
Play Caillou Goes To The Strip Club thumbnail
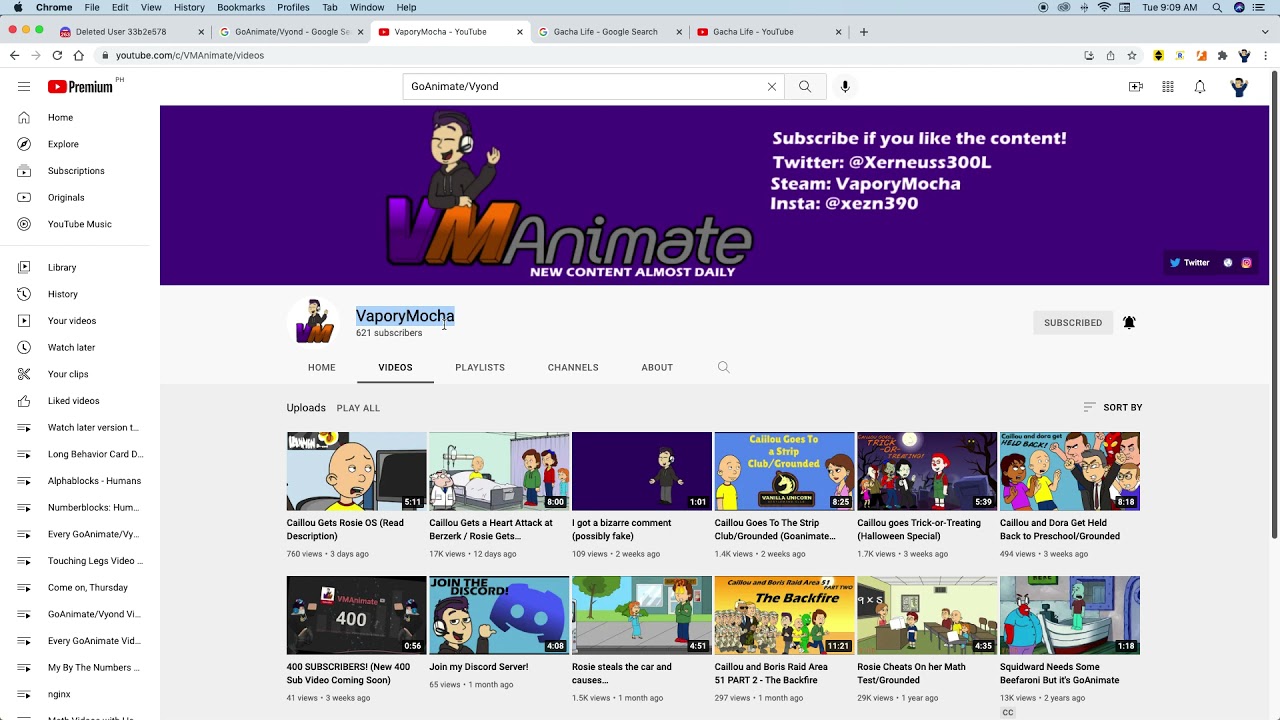(784, 471)
